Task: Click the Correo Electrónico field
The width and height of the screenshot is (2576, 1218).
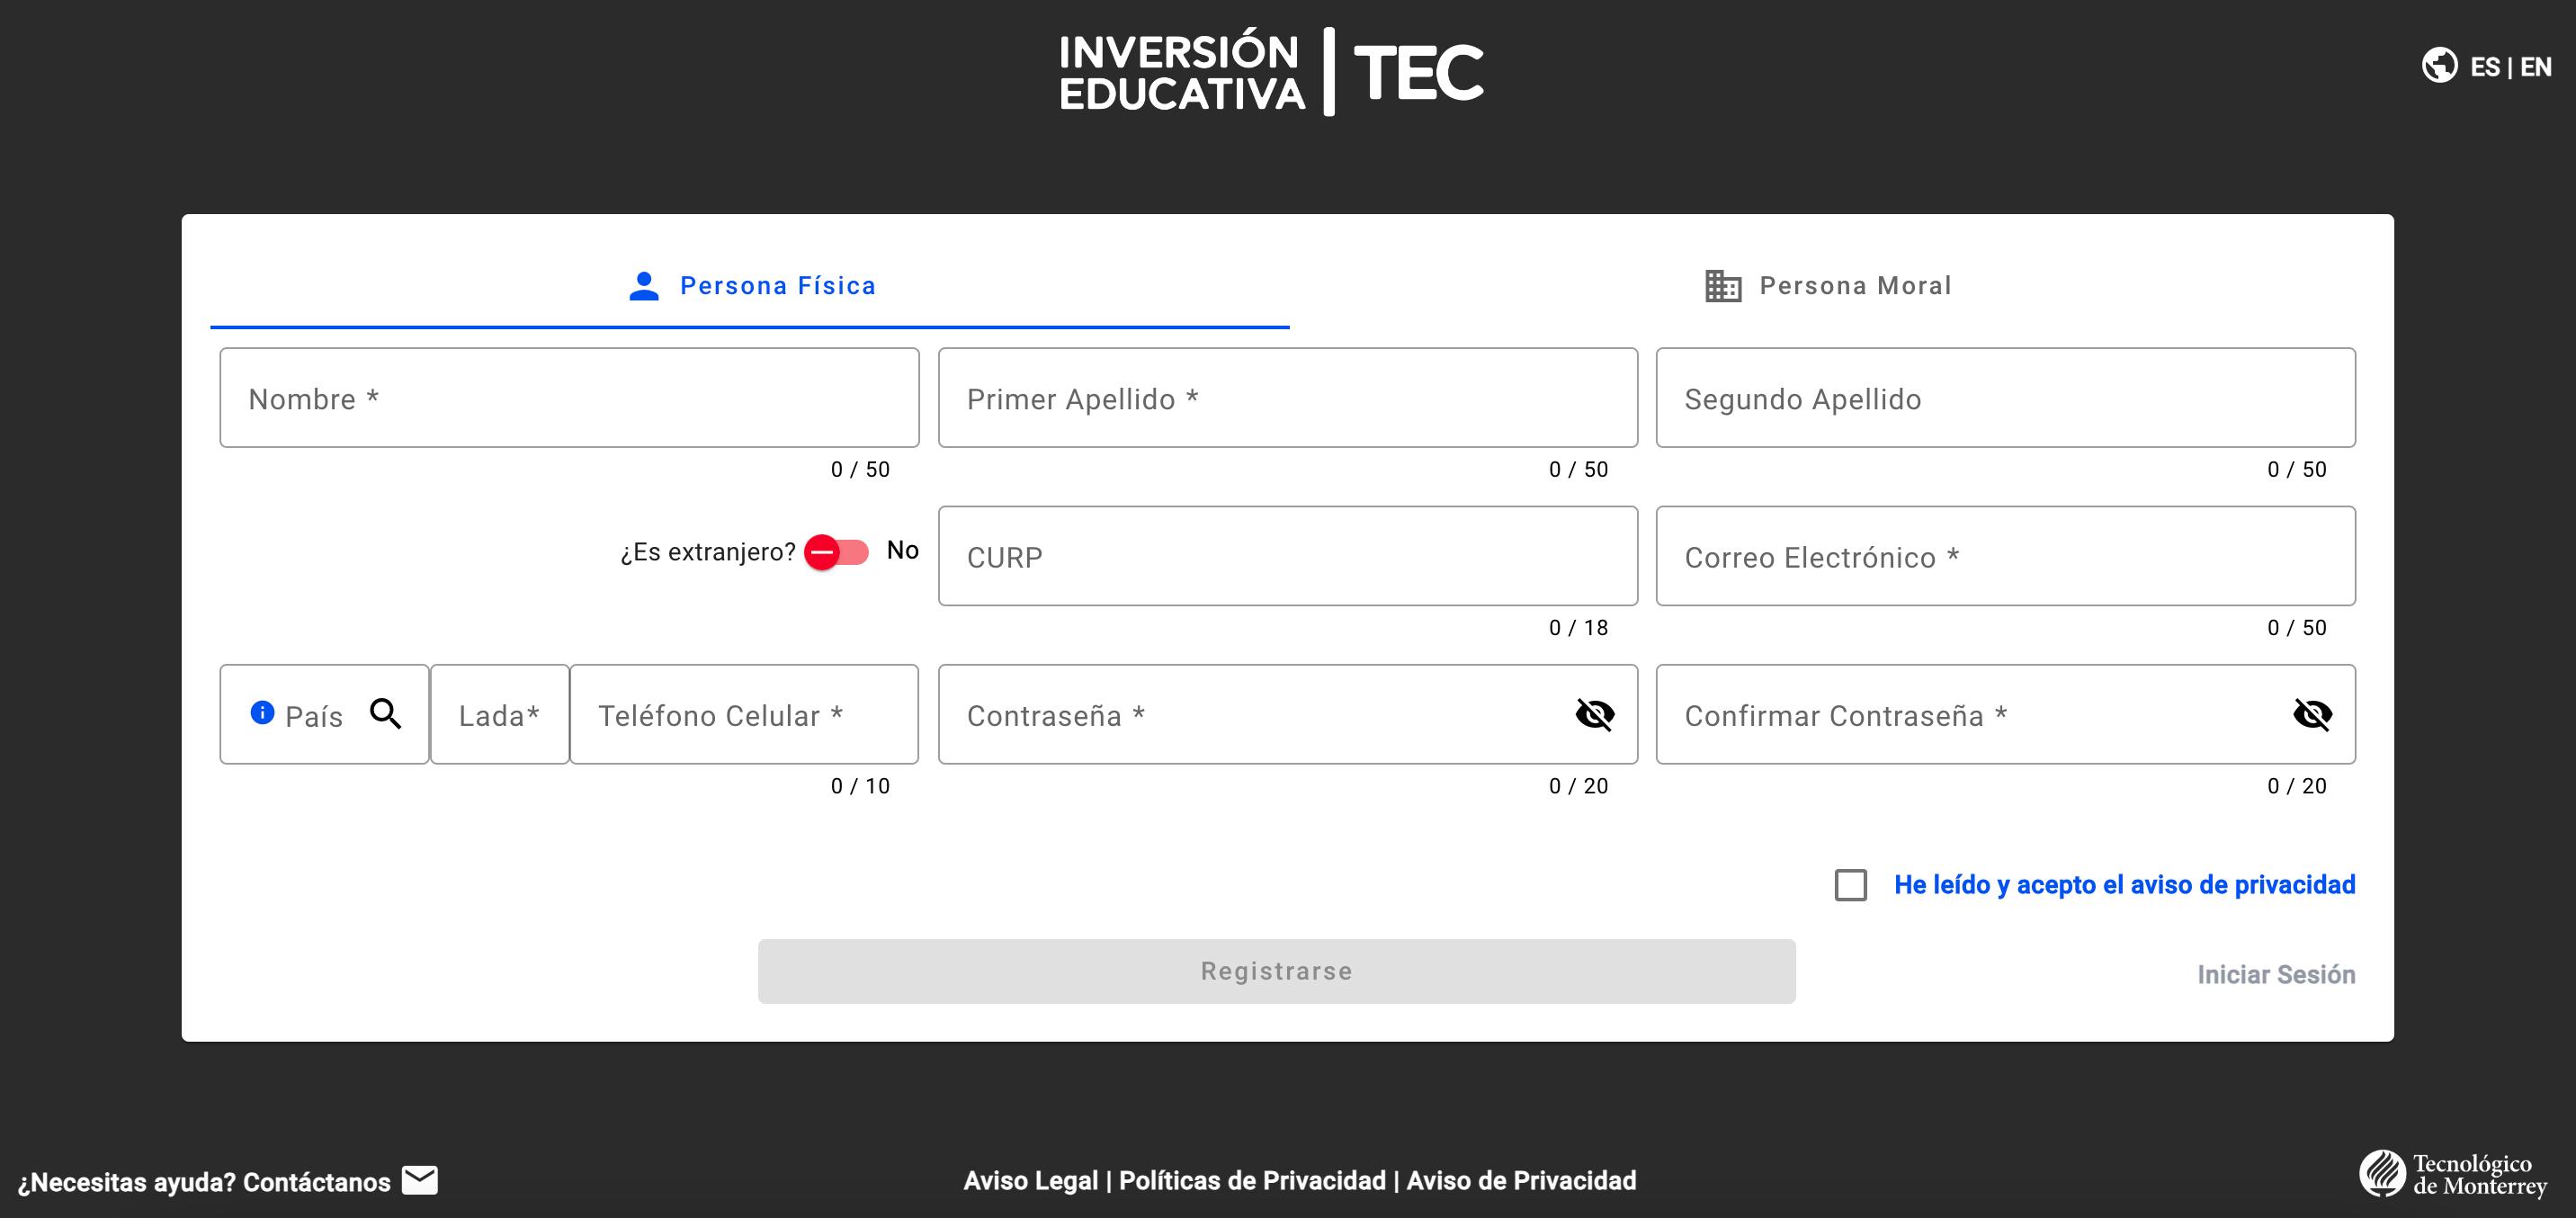Action: pos(2005,556)
